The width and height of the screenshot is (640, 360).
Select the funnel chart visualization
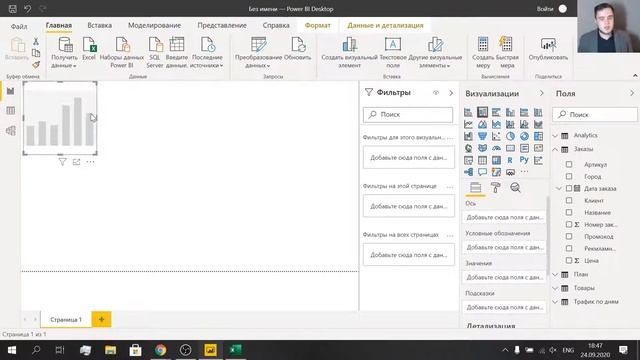pyautogui.click(x=482, y=136)
